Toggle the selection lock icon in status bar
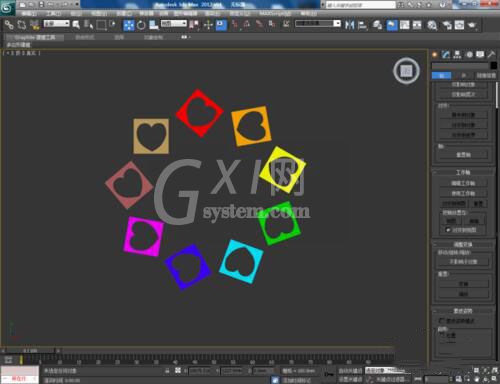500x384 pixels. click(x=167, y=370)
